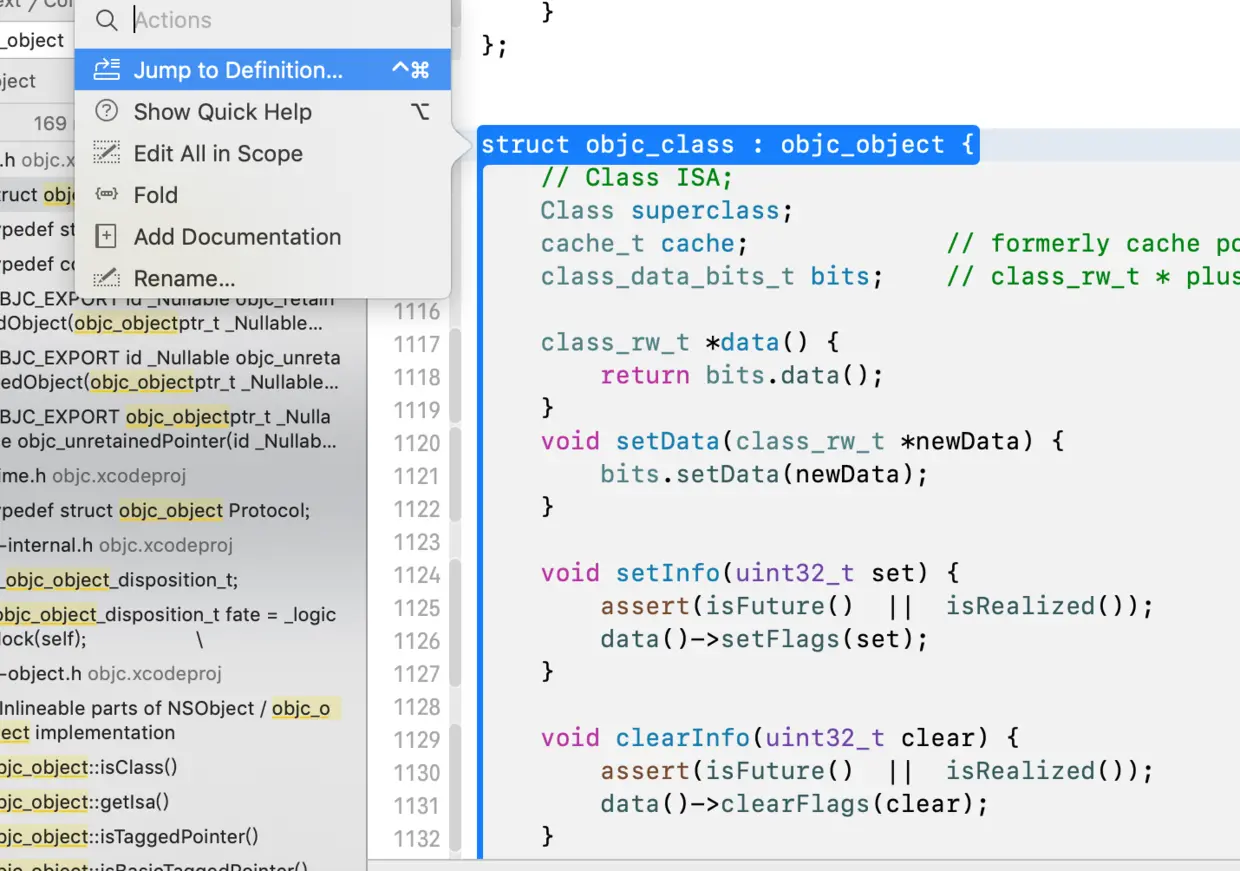Click the '// class_rw_t * plus' comment
This screenshot has height=871, width=1240.
(x=1093, y=277)
